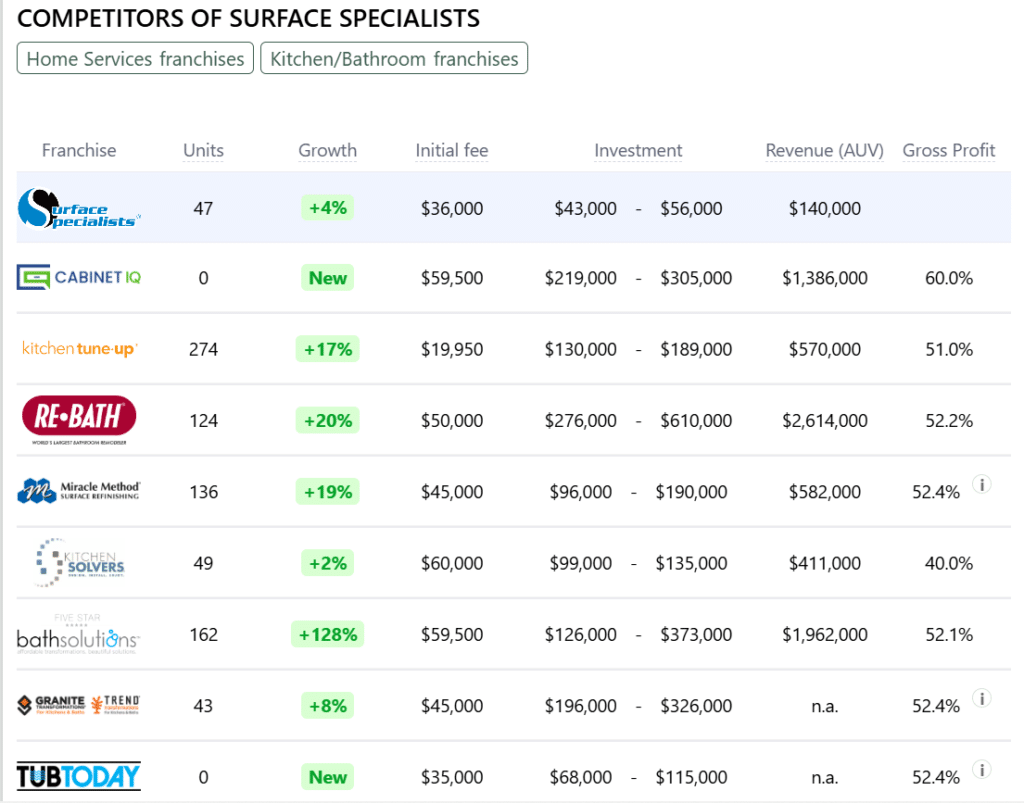The height and width of the screenshot is (803, 1024).
Task: Sort table by Initial fee column
Action: [452, 150]
